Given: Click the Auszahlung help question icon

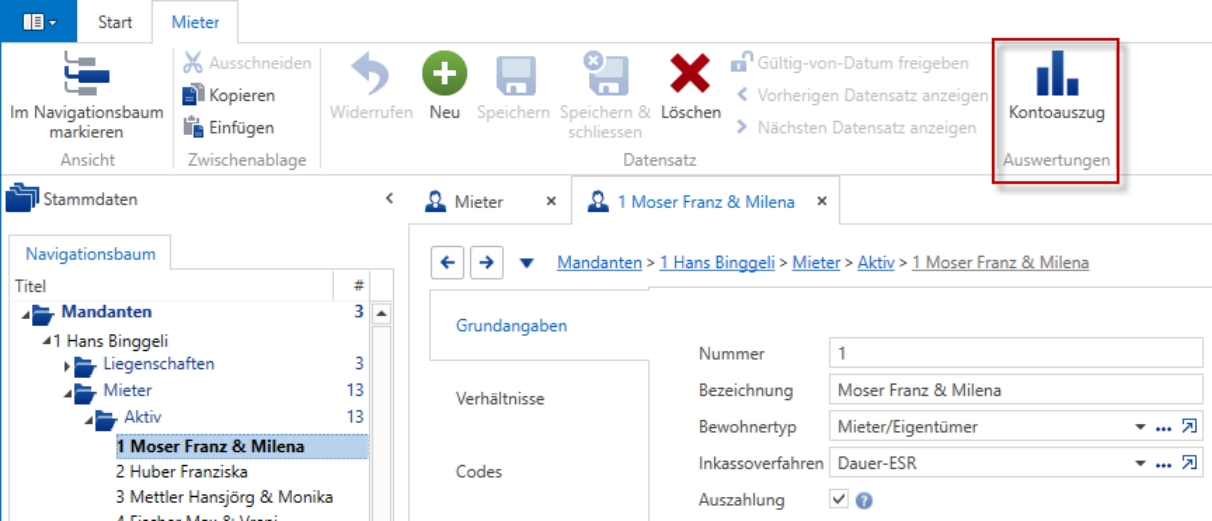Looking at the screenshot, I should click(x=864, y=501).
